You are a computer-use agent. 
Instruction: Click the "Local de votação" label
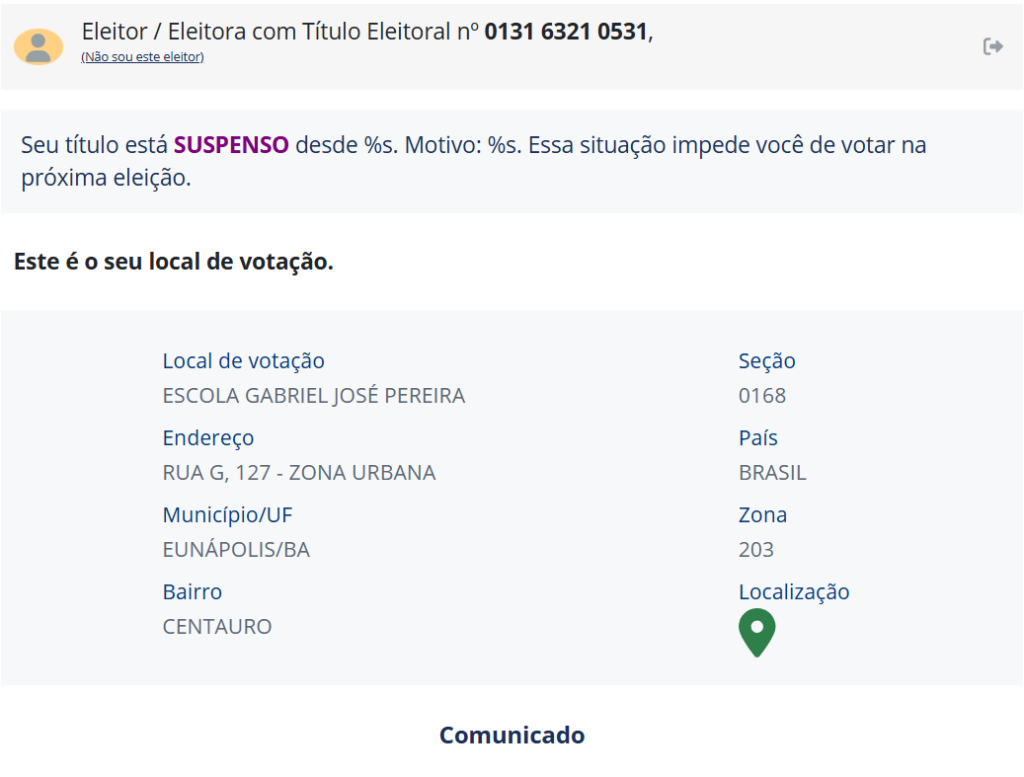(x=243, y=361)
